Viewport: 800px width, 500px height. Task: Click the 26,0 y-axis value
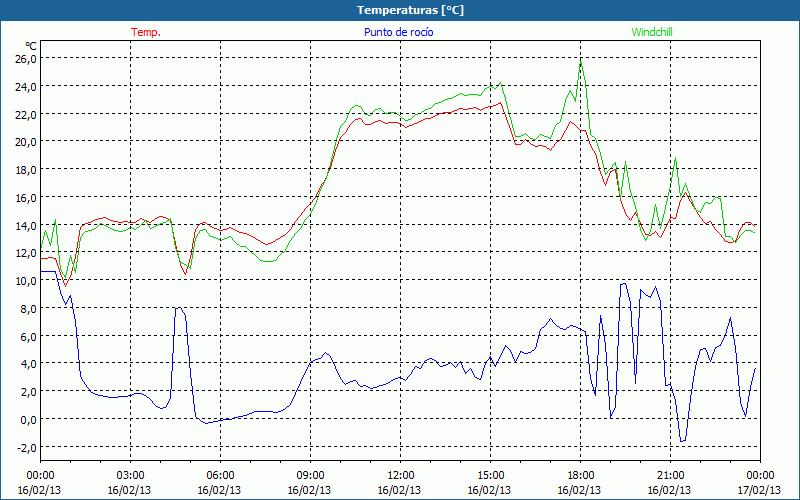point(26,59)
